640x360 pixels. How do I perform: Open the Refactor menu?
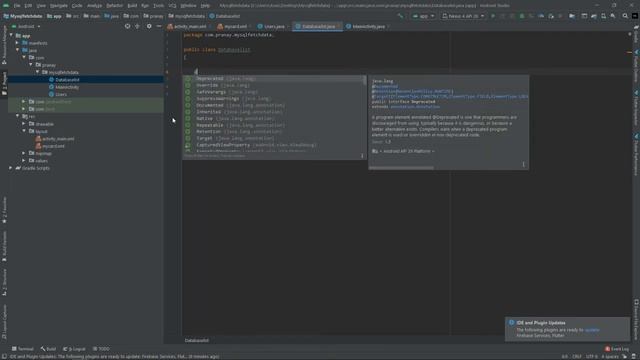[114, 6]
